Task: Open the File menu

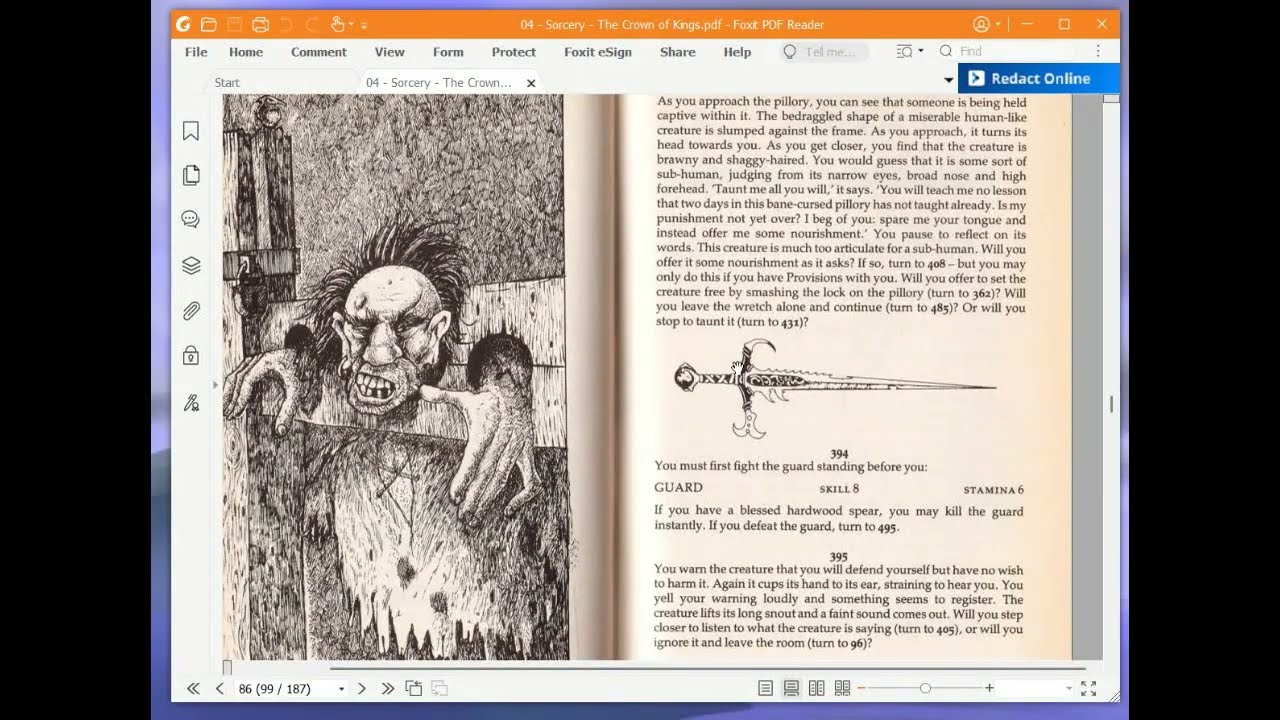Action: coord(196,52)
